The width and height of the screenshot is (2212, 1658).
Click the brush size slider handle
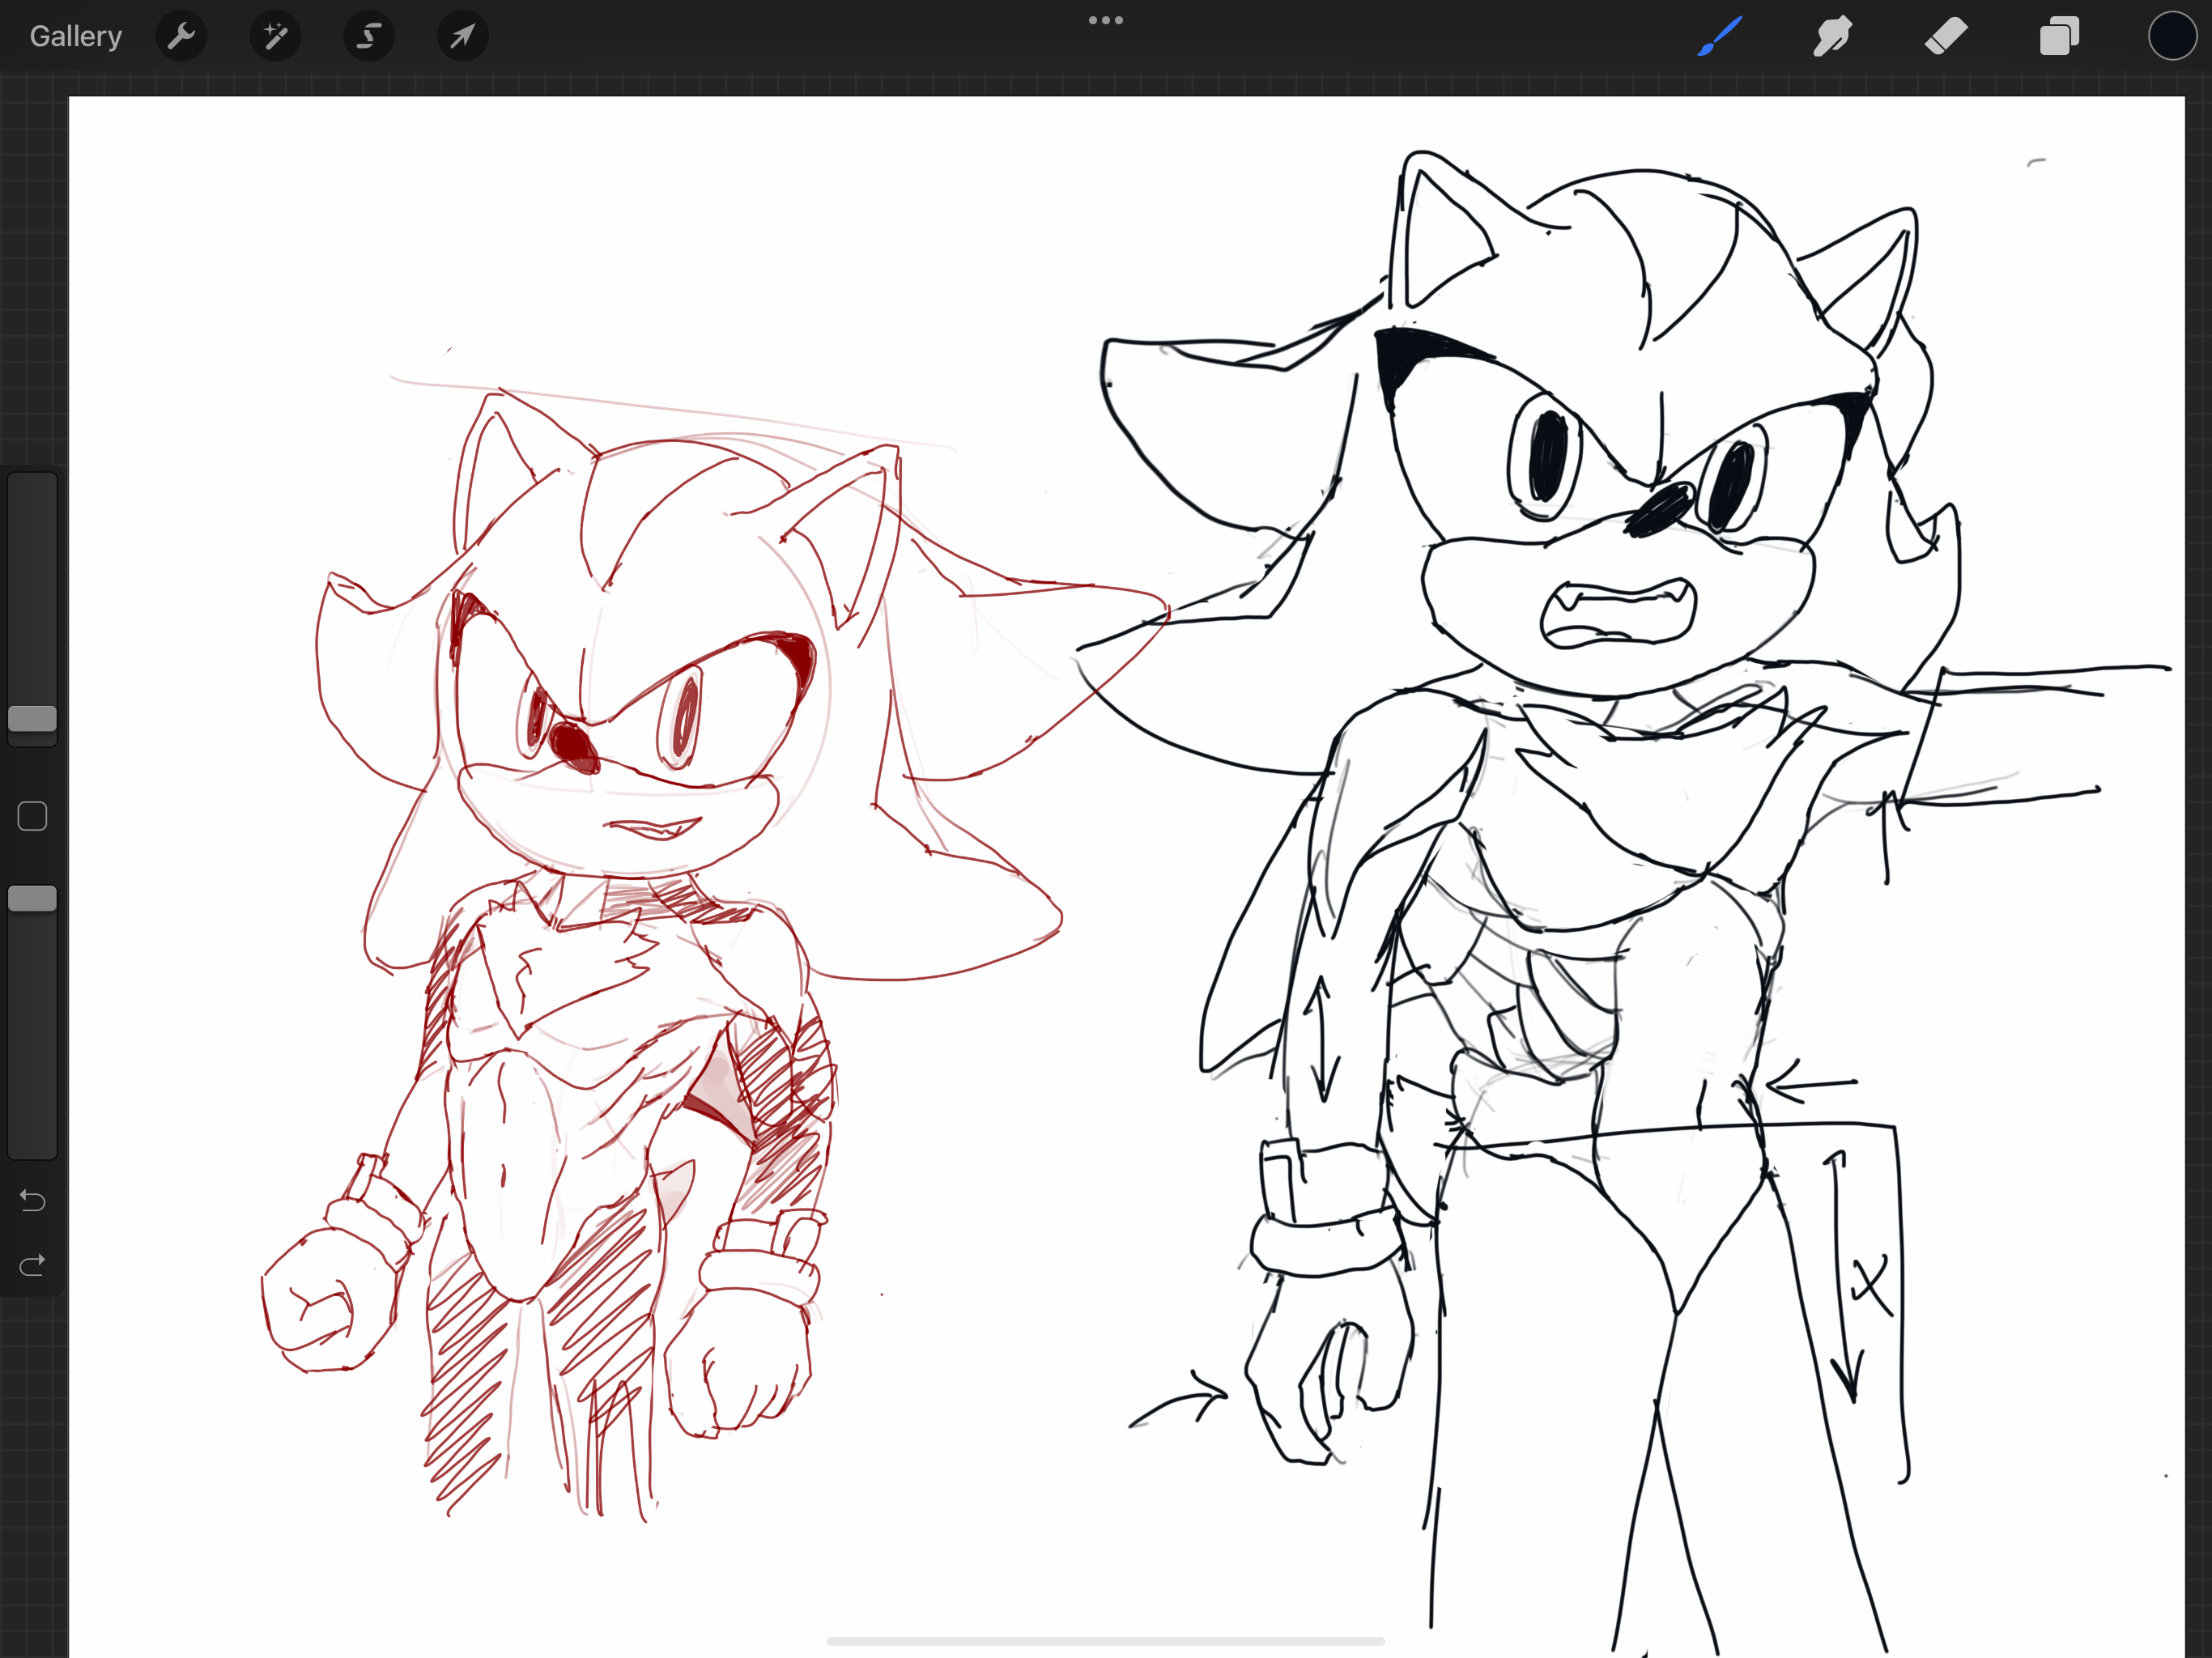32,718
